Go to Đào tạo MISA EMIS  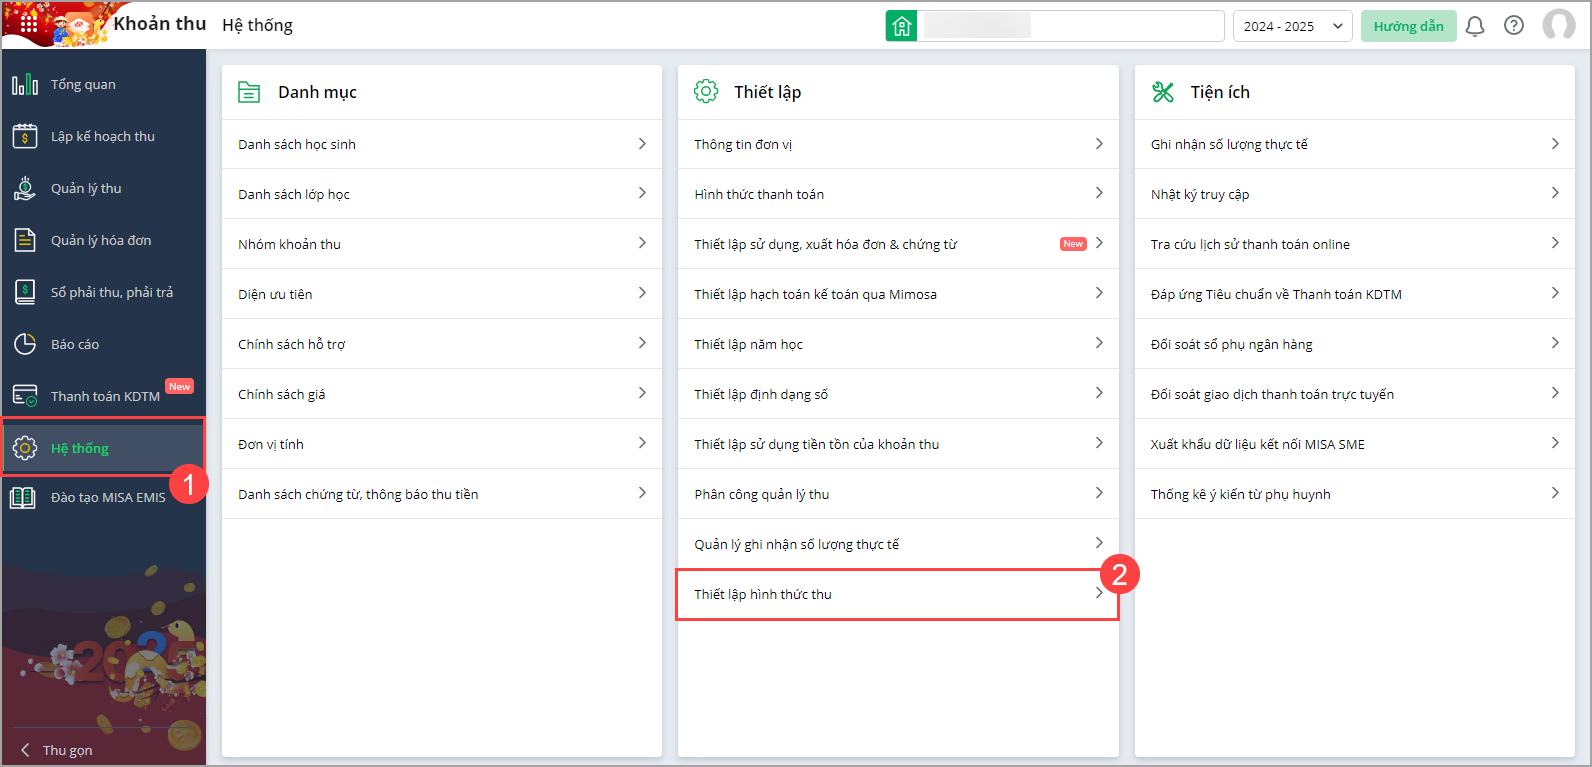[108, 497]
